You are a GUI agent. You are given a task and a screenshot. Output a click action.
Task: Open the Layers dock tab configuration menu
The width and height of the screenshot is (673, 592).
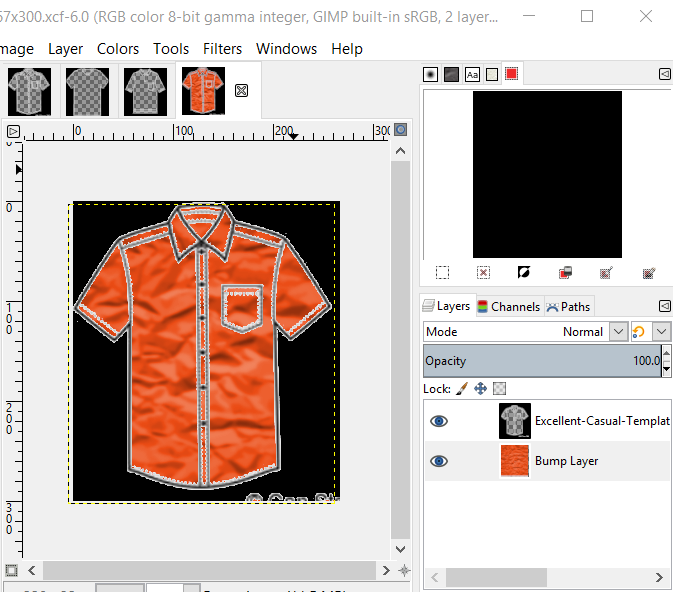[x=664, y=306]
